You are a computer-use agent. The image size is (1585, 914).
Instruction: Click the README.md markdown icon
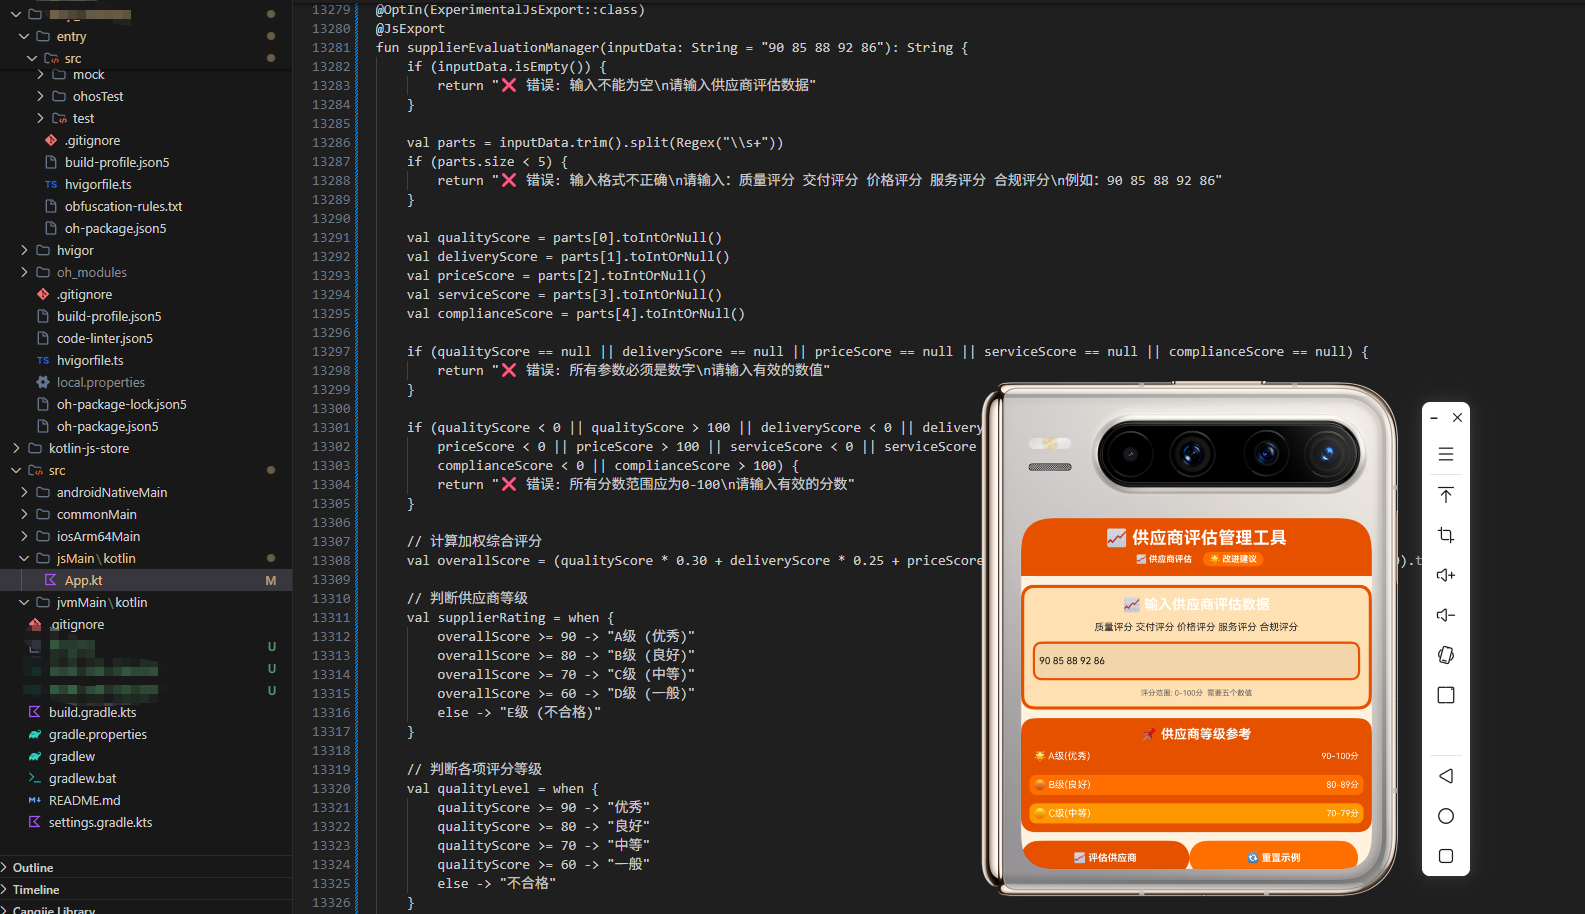[35, 800]
